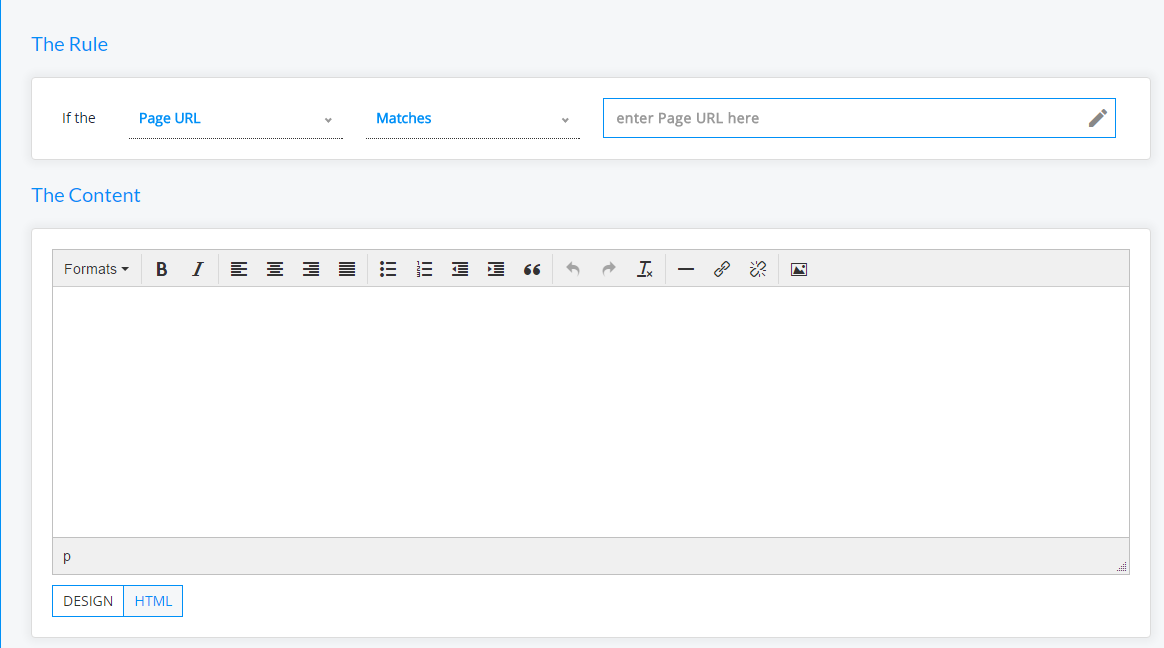Viewport: 1164px width, 648px height.
Task: Open the Matches operator dropdown
Action: click(x=472, y=119)
